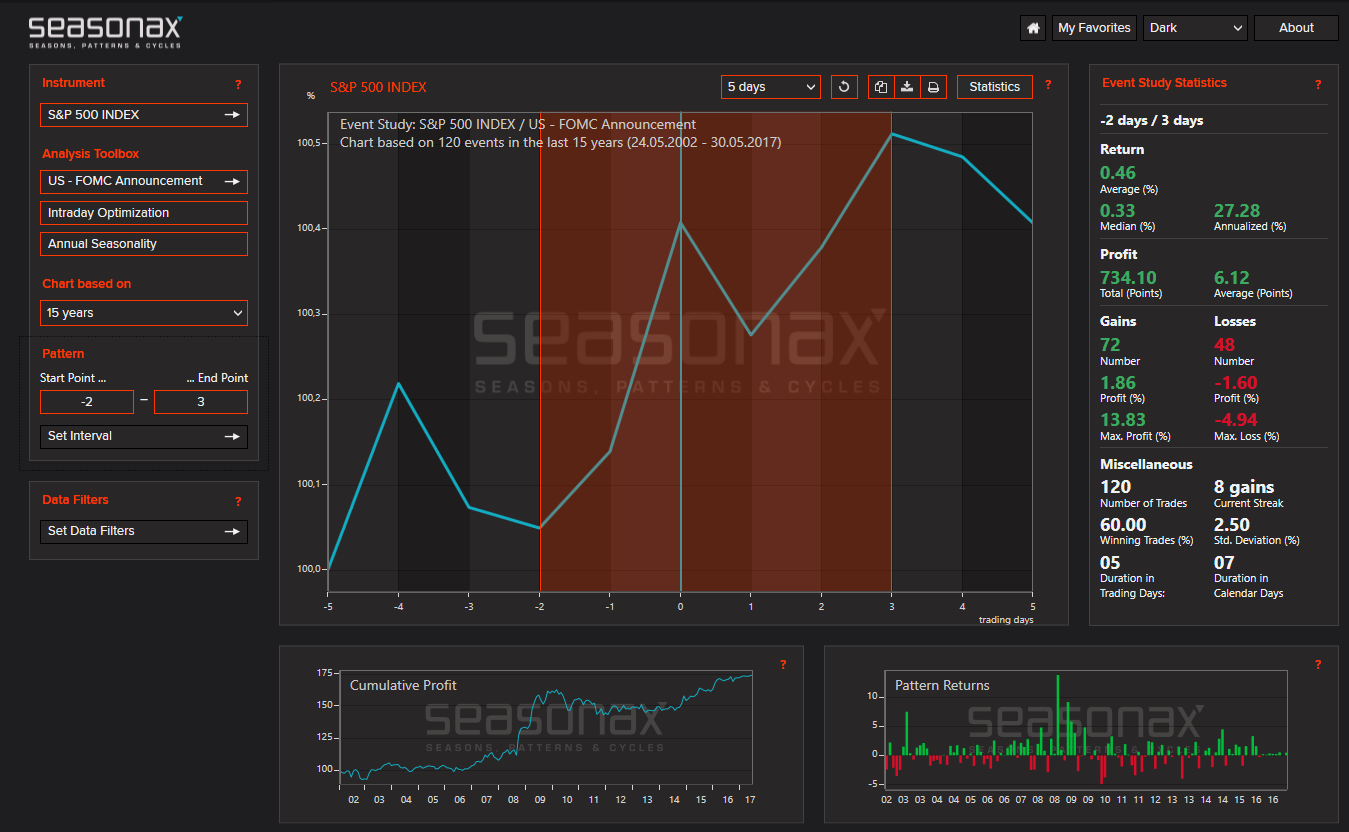Click the average return value 0.46
This screenshot has width=1349, height=832.
[1118, 173]
